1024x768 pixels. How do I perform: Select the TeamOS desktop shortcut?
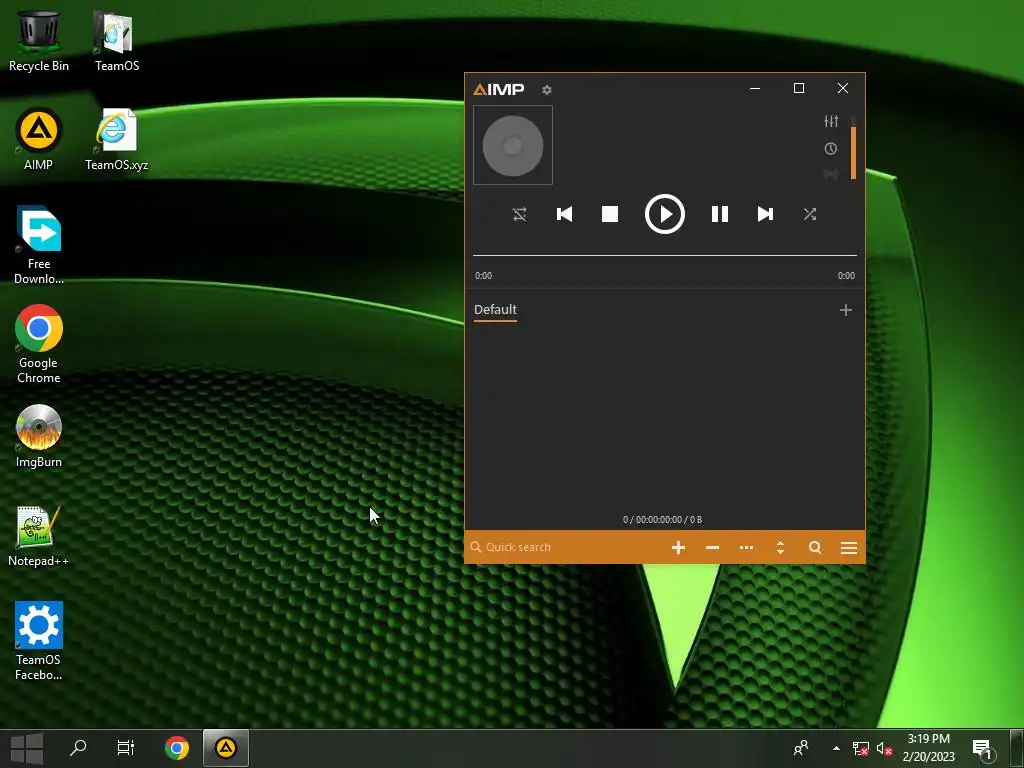pos(117,41)
